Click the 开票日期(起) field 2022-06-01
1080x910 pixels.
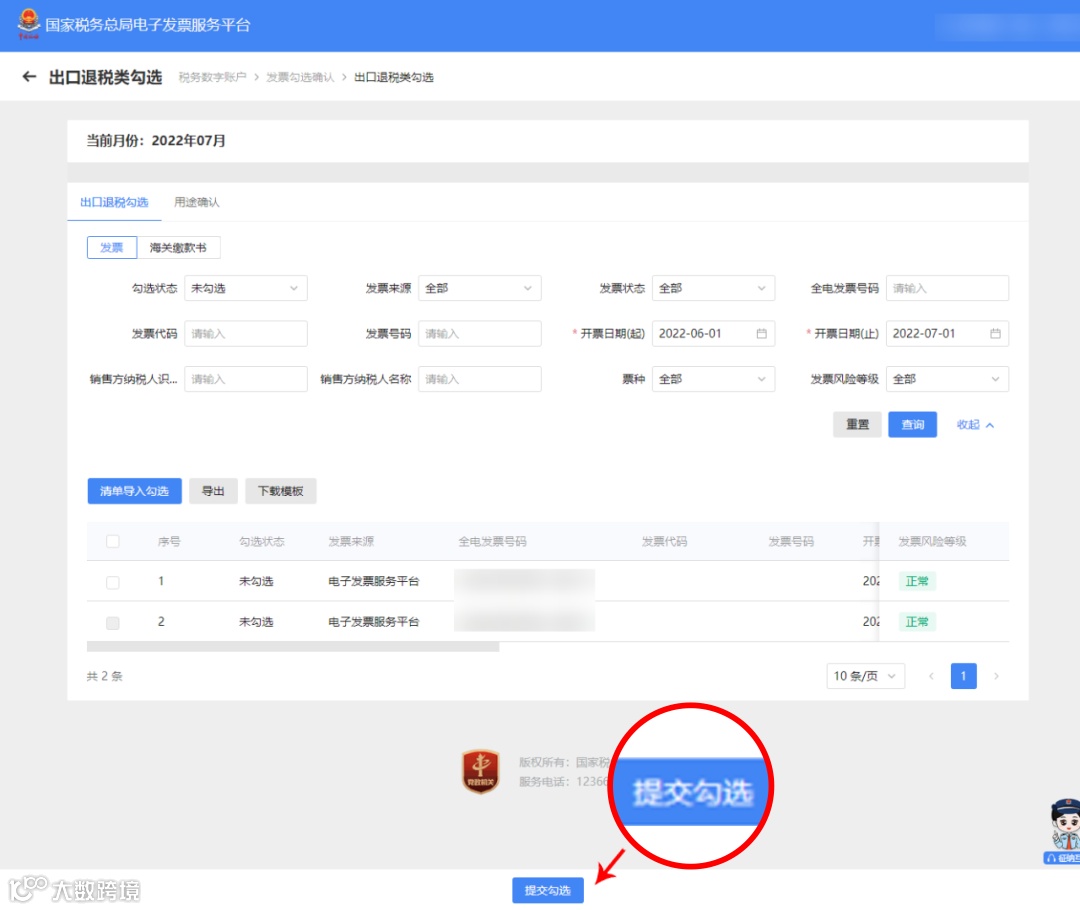(713, 333)
